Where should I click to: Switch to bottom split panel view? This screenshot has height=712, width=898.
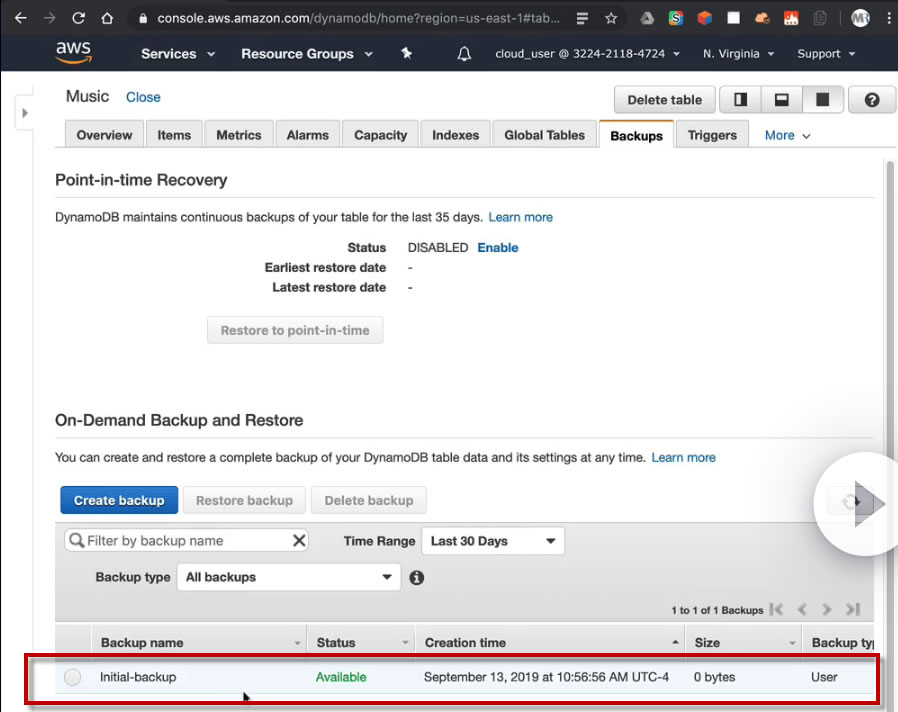coord(782,100)
